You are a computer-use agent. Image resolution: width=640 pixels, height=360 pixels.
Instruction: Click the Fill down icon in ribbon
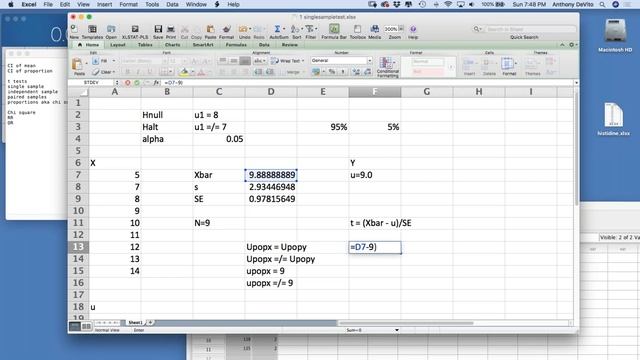coord(96,61)
